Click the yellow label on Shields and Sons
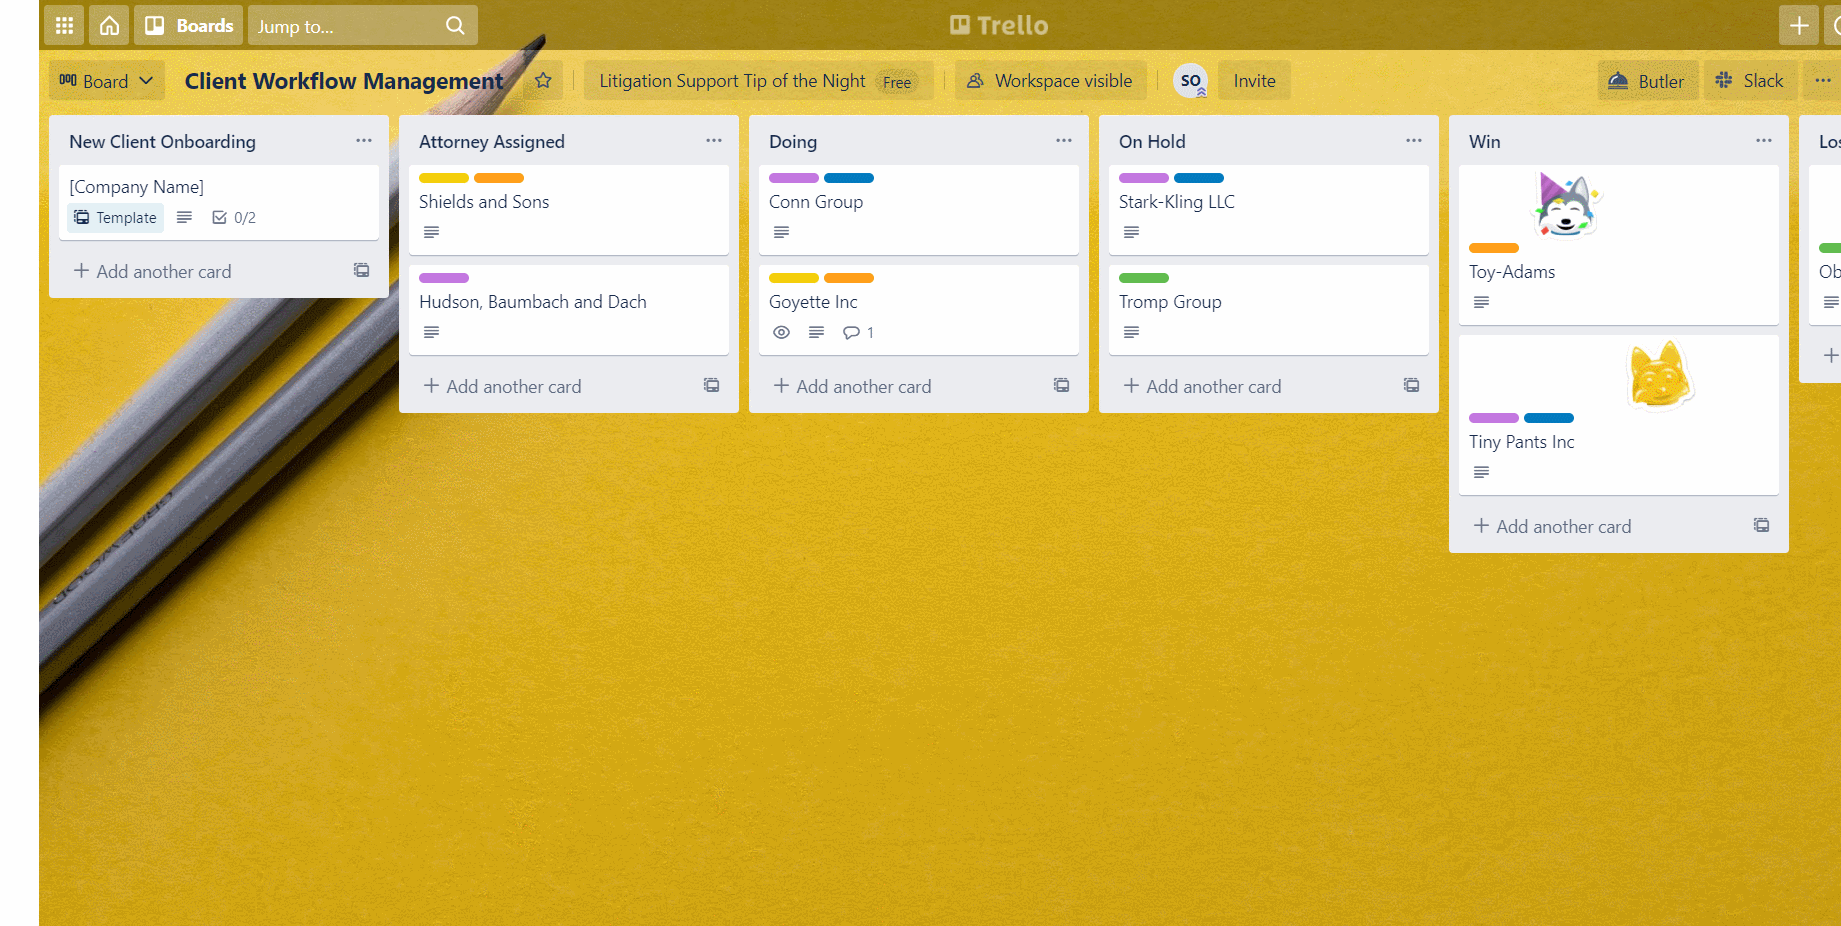Screen dimensions: 1841x926 point(444,178)
